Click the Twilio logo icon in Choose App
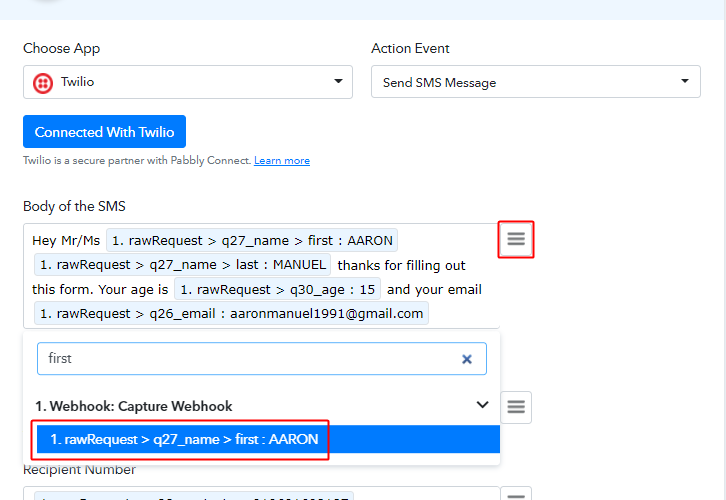The image size is (726, 500). [43, 83]
